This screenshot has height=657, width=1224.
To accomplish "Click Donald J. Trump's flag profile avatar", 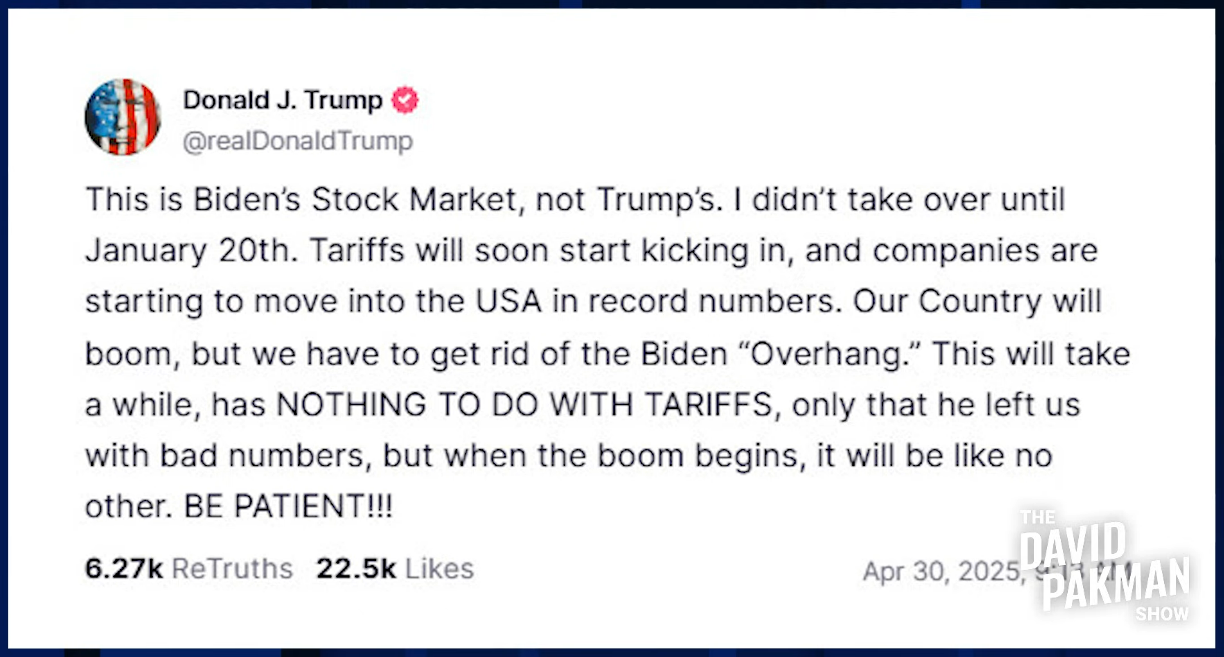I will pyautogui.click(x=122, y=117).
